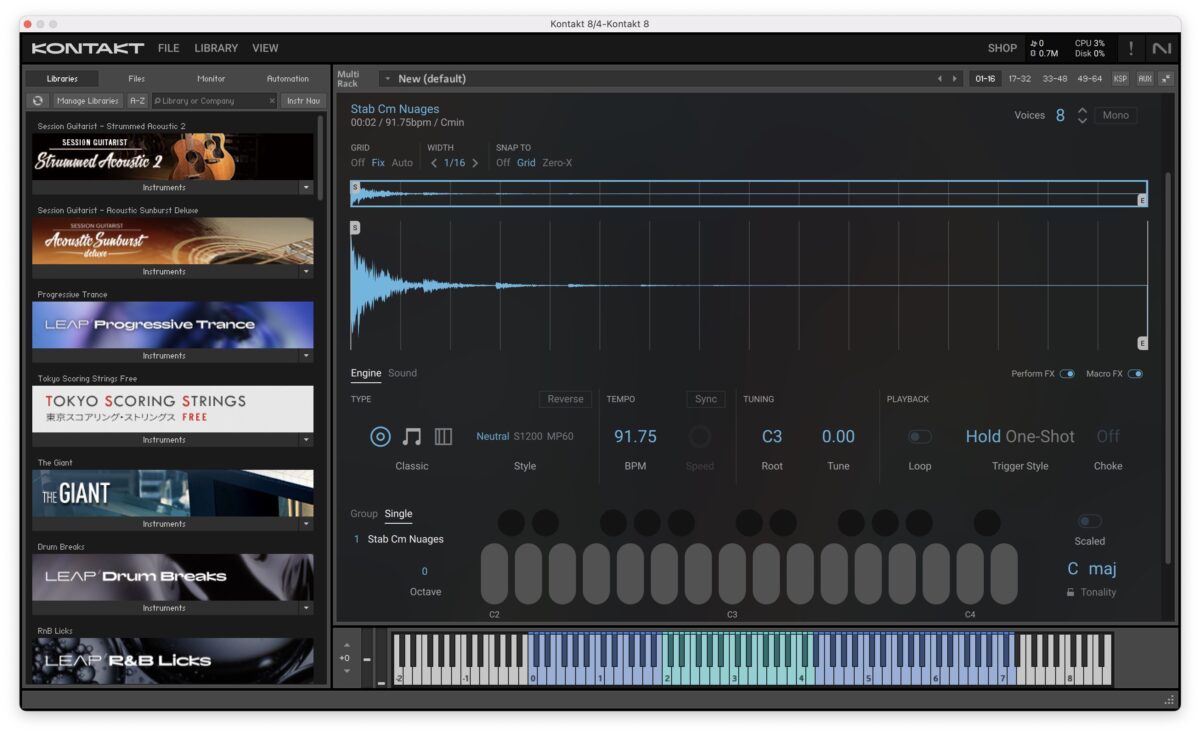Click the 91.75 BPM value
1200x734 pixels.
point(635,436)
